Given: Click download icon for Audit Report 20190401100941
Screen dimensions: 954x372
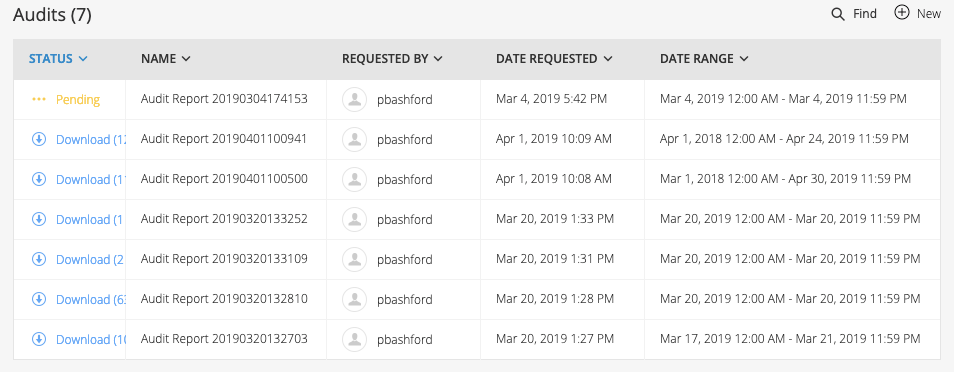Looking at the screenshot, I should (39, 139).
